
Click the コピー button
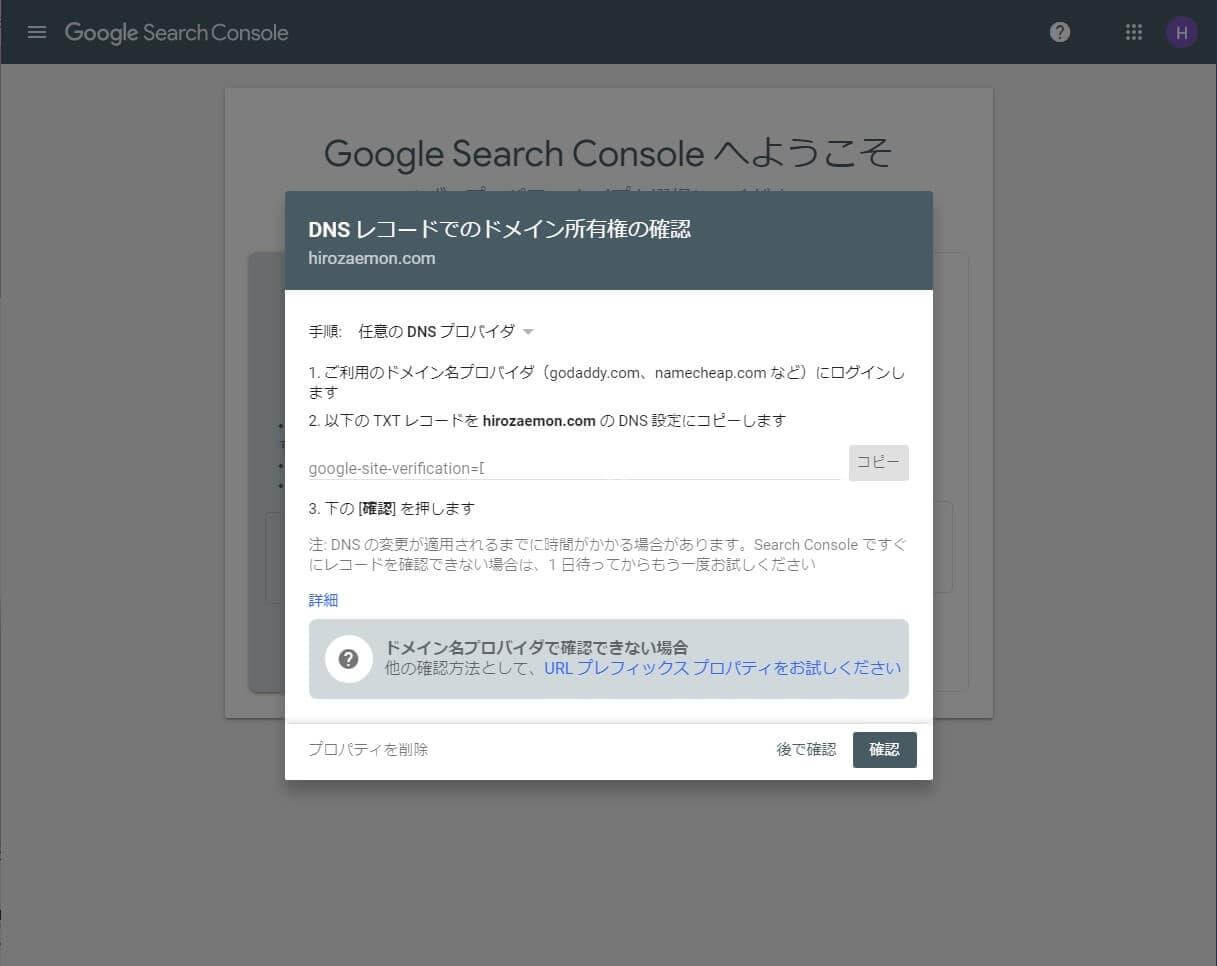(879, 463)
